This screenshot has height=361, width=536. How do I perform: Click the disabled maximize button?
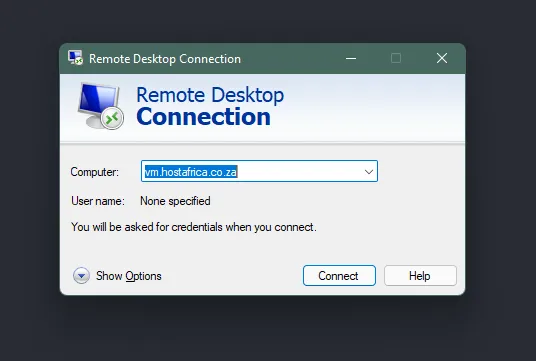coord(396,58)
